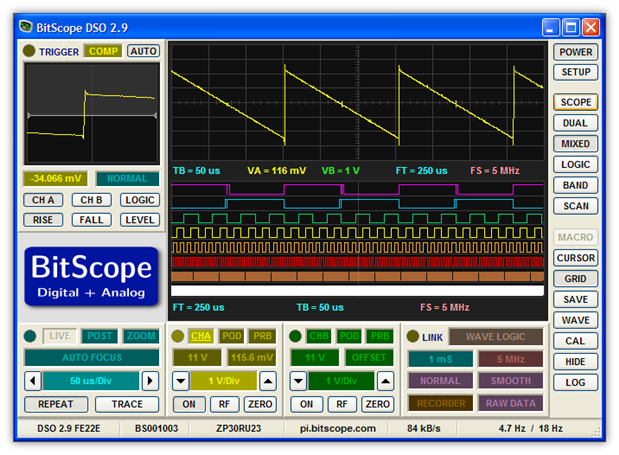
Task: Click the TRACE button
Action: tap(127, 404)
